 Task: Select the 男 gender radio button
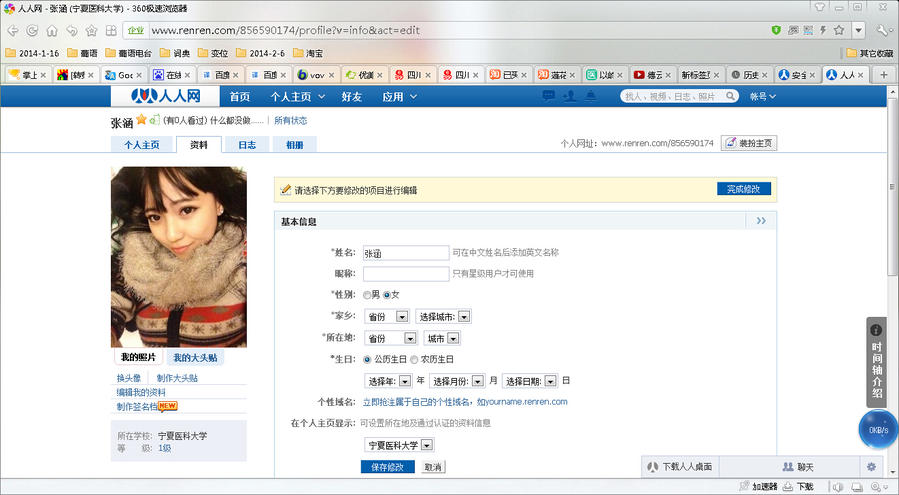tap(367, 295)
